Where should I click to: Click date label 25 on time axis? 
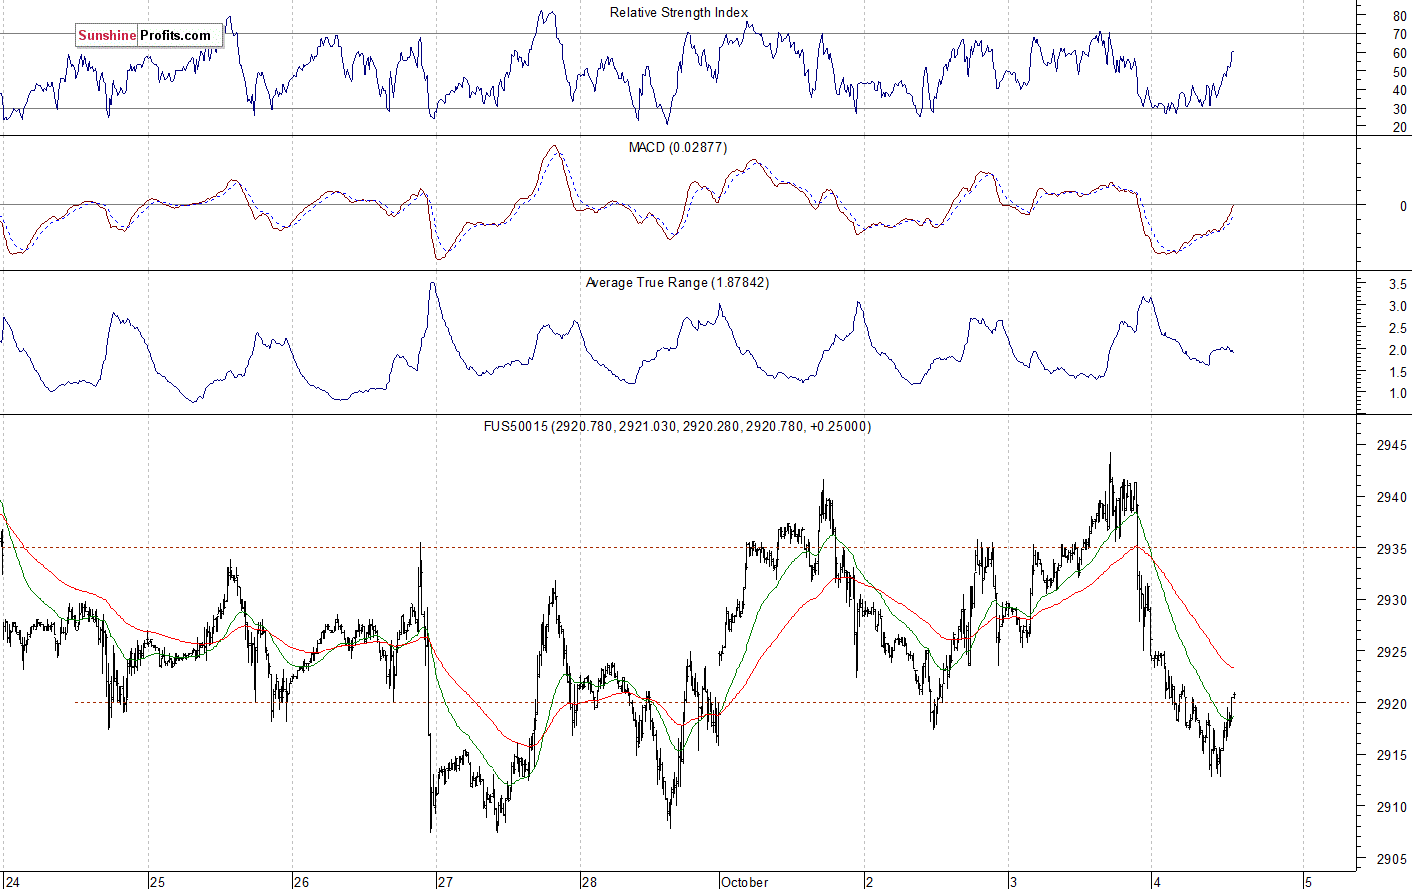pos(157,882)
